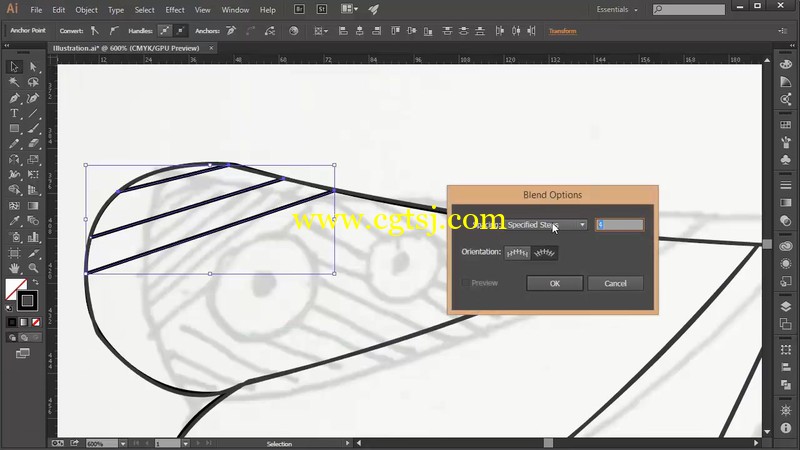Select the Pencil tool
The height and width of the screenshot is (450, 800).
(x=14, y=144)
